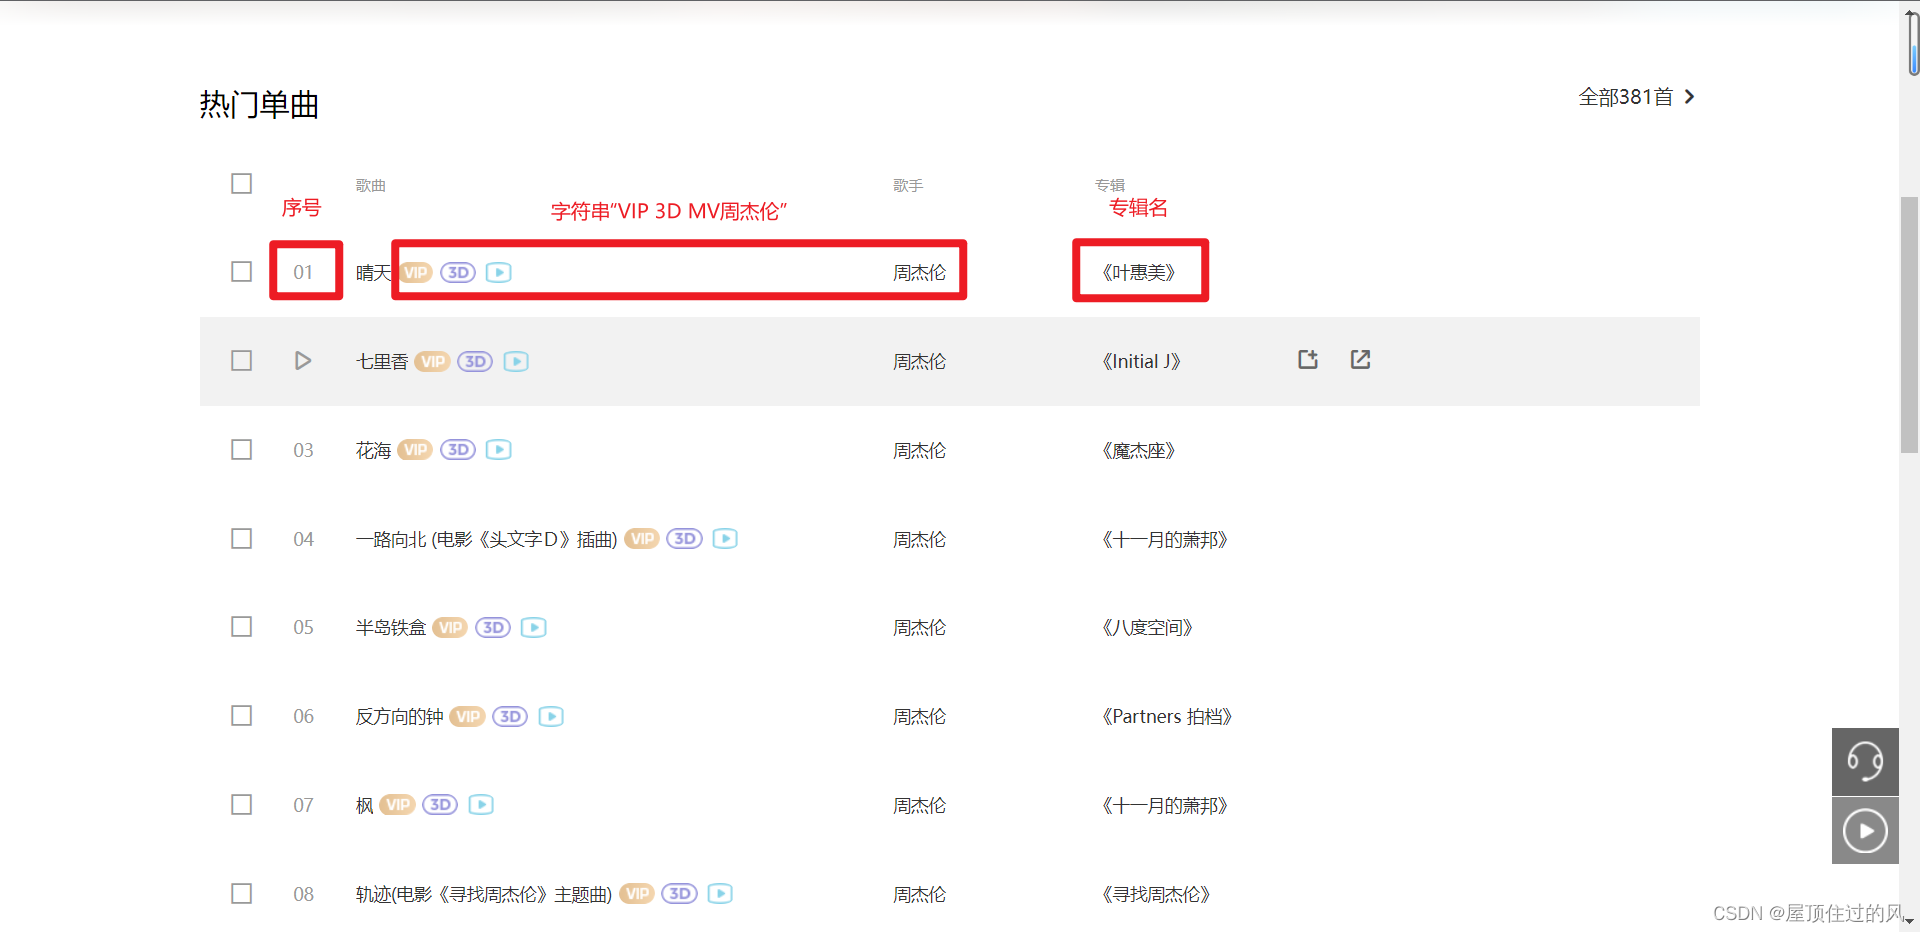1920x932 pixels.
Task: Open album 《Partners 拍档》
Action: (x=1167, y=717)
